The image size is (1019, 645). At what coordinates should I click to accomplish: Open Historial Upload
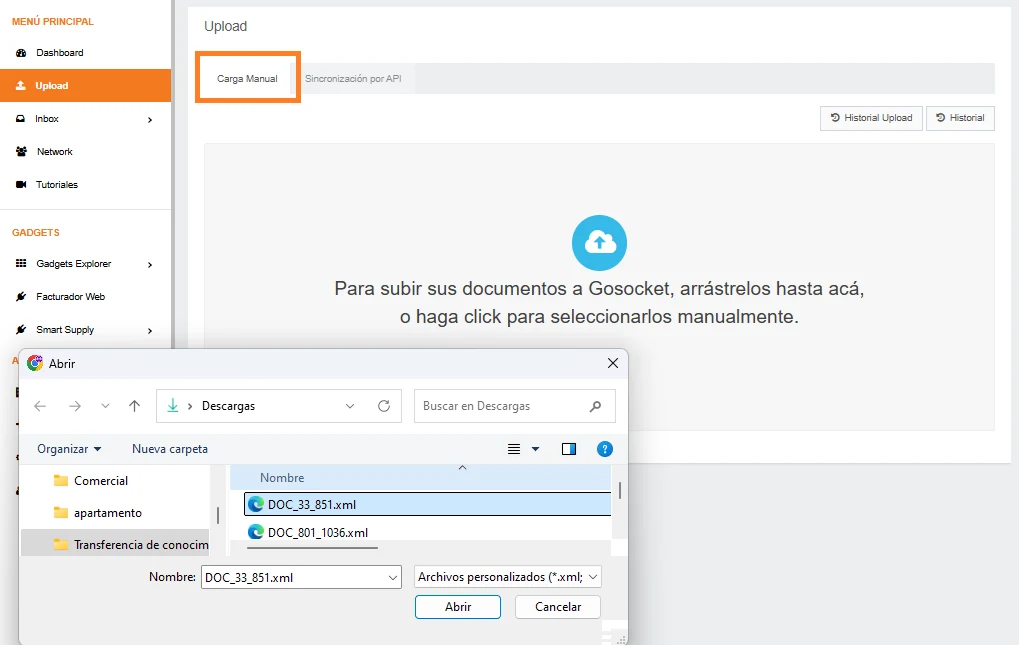pos(871,118)
